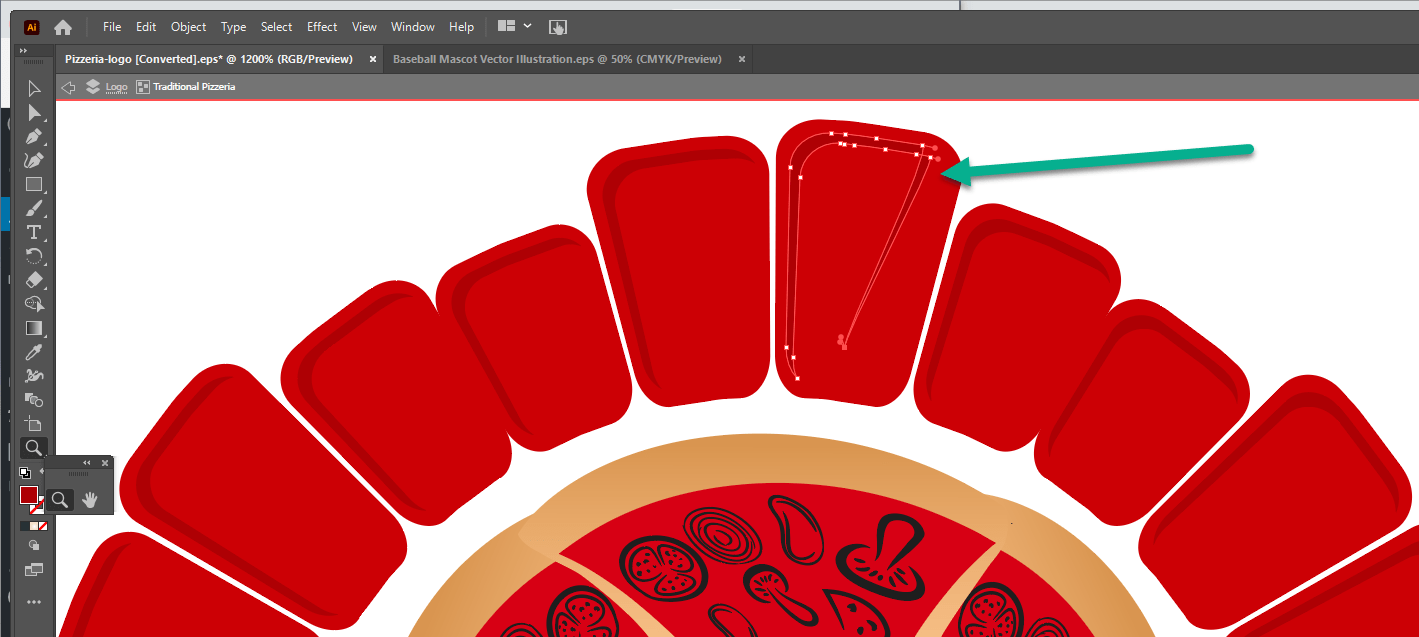This screenshot has width=1419, height=637.
Task: Open the Effect menu
Action: coord(322,27)
